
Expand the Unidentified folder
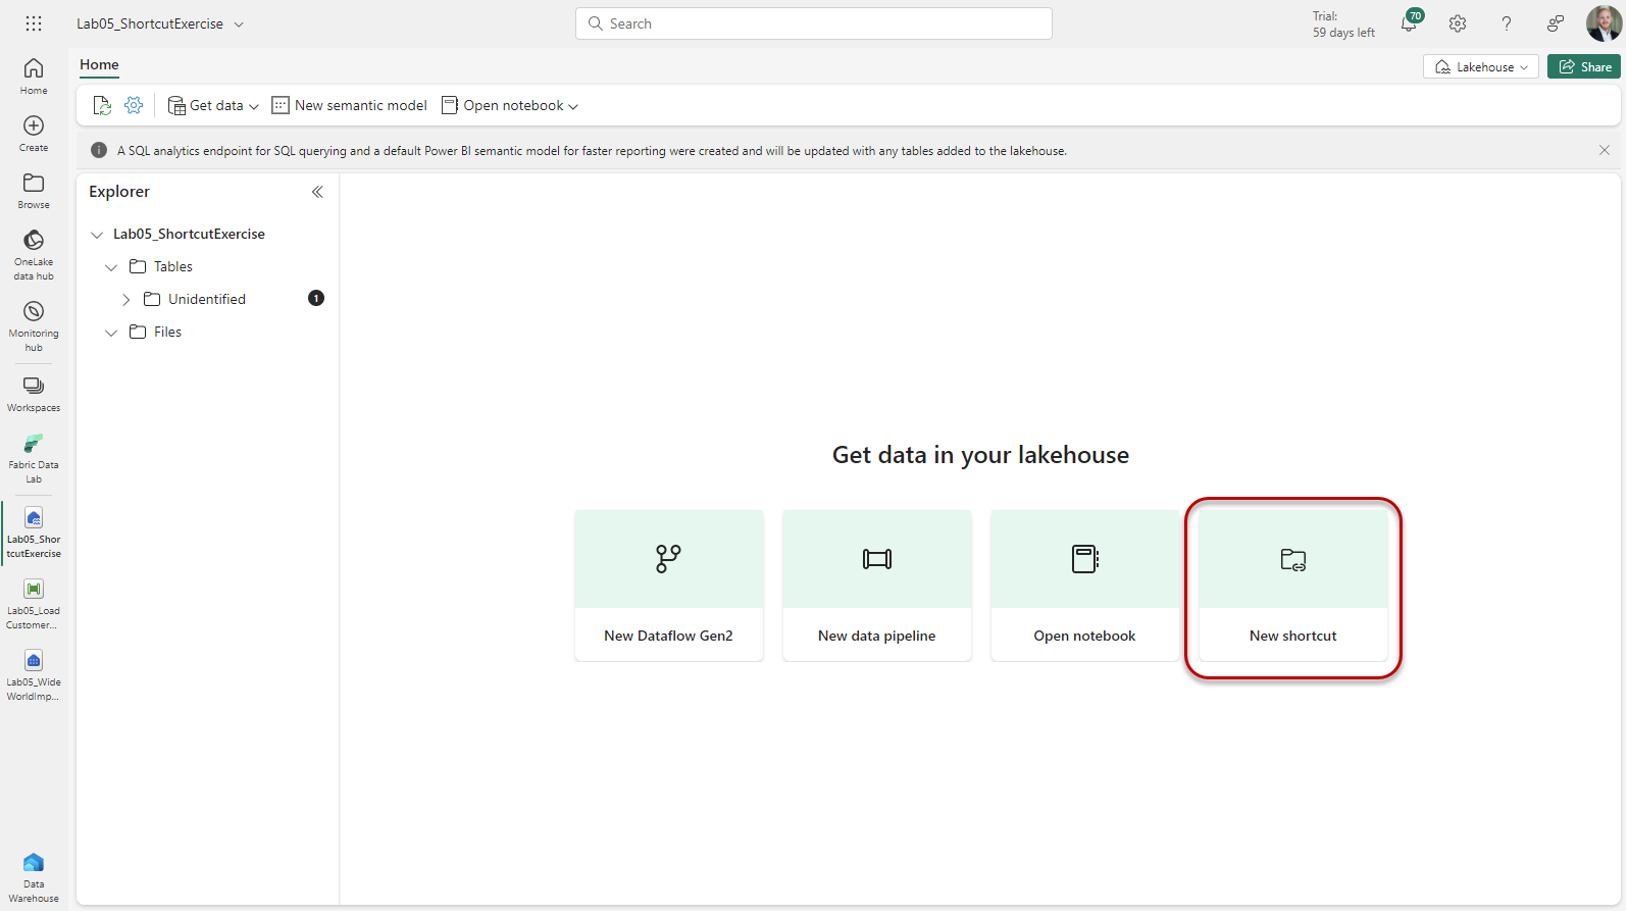point(126,300)
